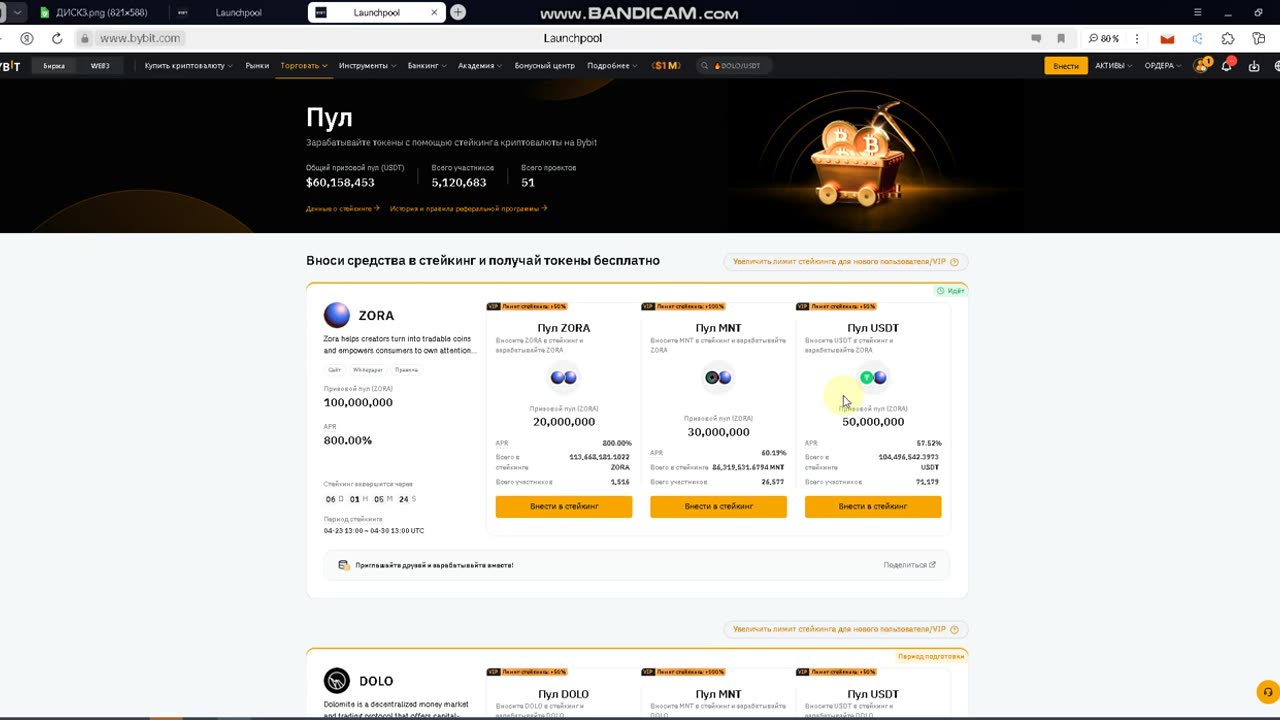The height and width of the screenshot is (720, 1280).
Task: Click the Yandex home button beside reload
Action: [27, 38]
